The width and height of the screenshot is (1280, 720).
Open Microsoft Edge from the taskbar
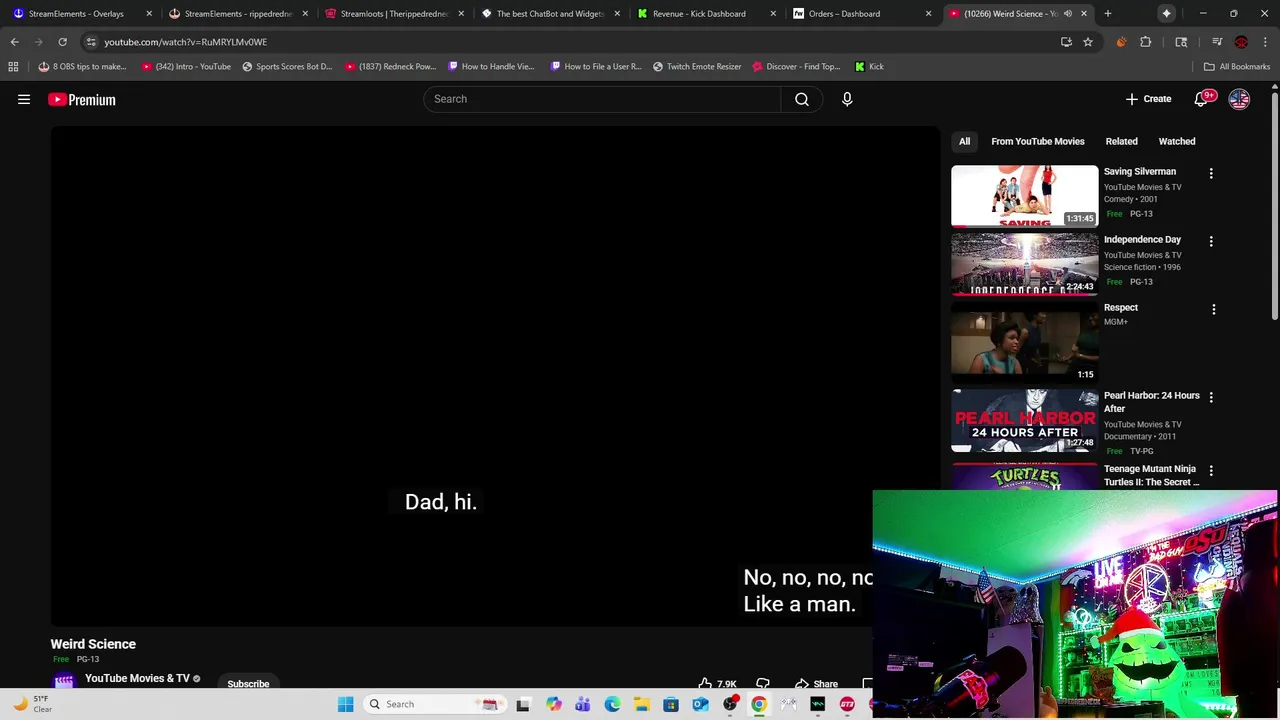pos(612,704)
